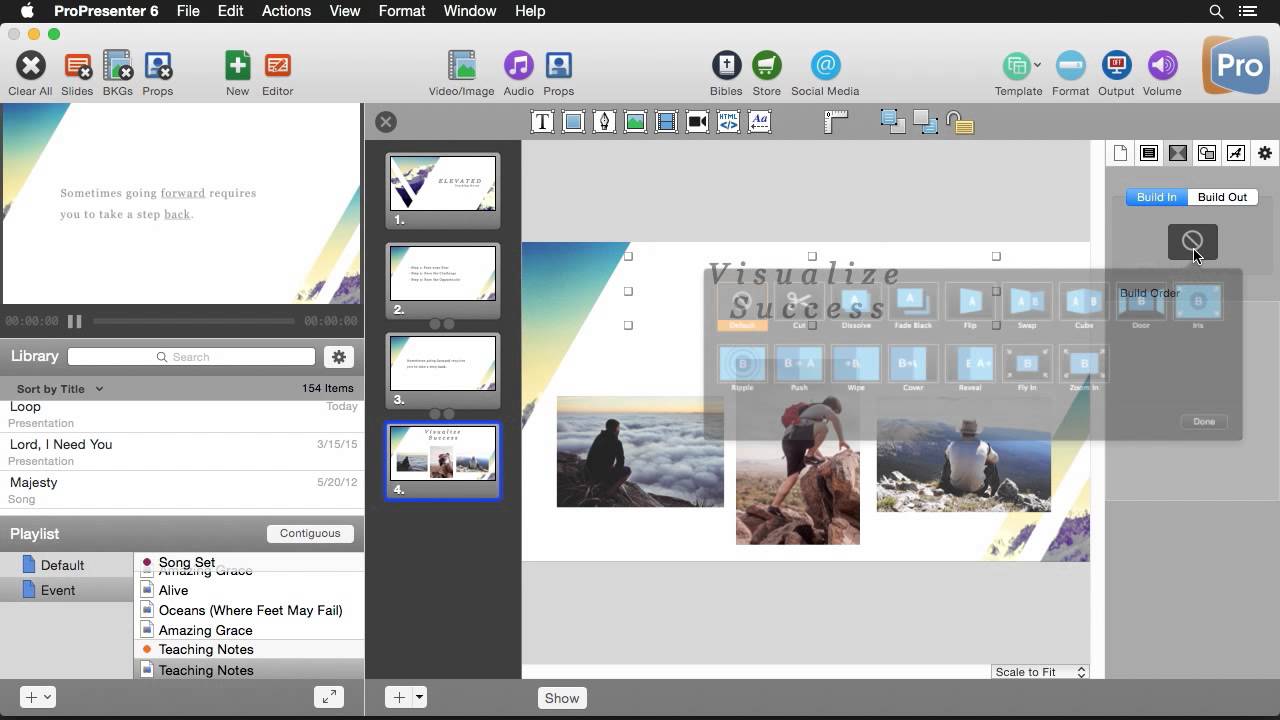Image resolution: width=1280 pixels, height=720 pixels.
Task: Open object properties inspector tab
Action: [1207, 153]
